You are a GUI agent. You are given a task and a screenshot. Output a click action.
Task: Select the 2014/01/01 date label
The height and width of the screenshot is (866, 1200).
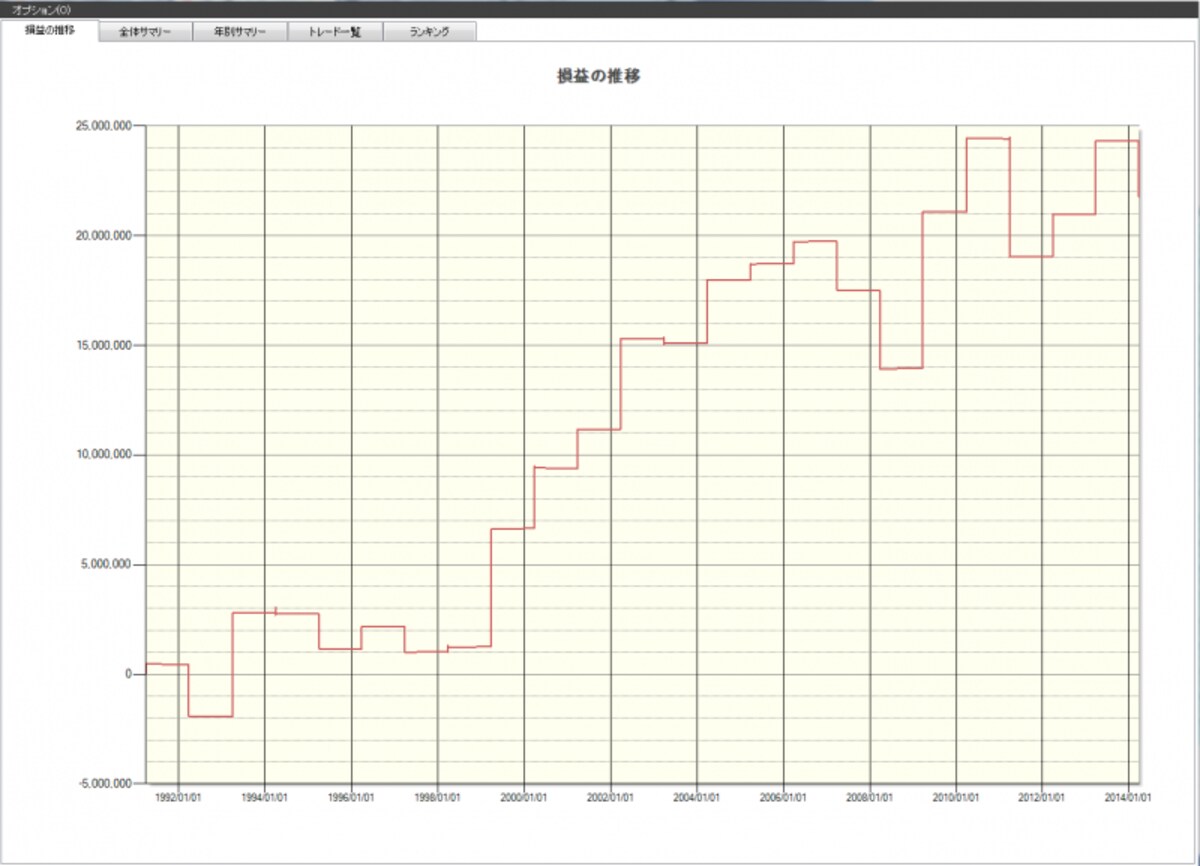(1129, 798)
